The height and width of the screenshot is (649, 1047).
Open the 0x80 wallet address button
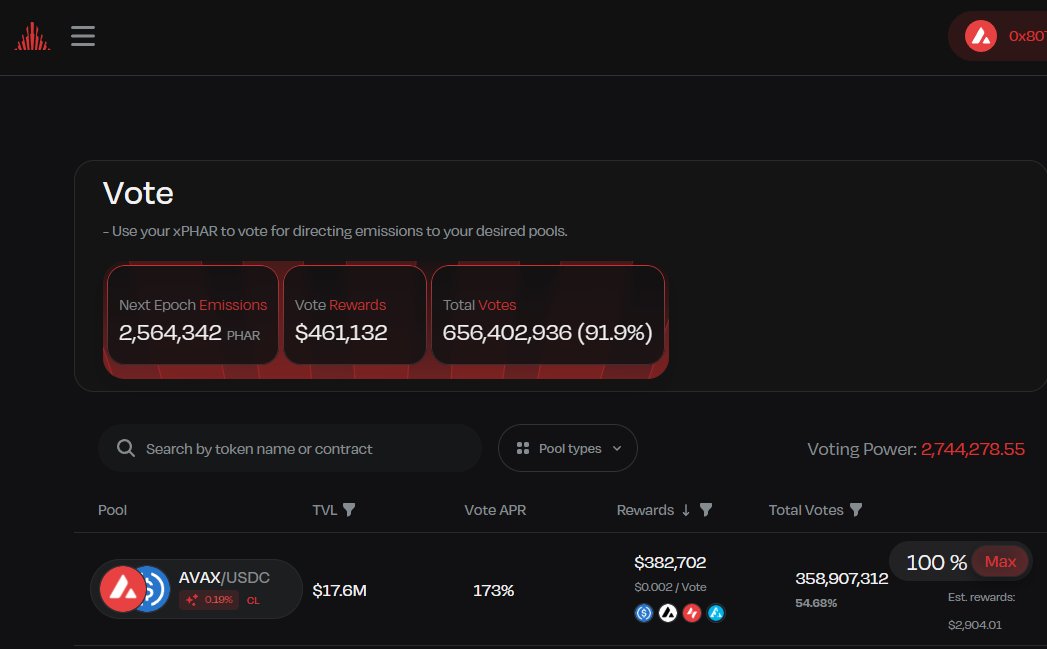point(1000,36)
